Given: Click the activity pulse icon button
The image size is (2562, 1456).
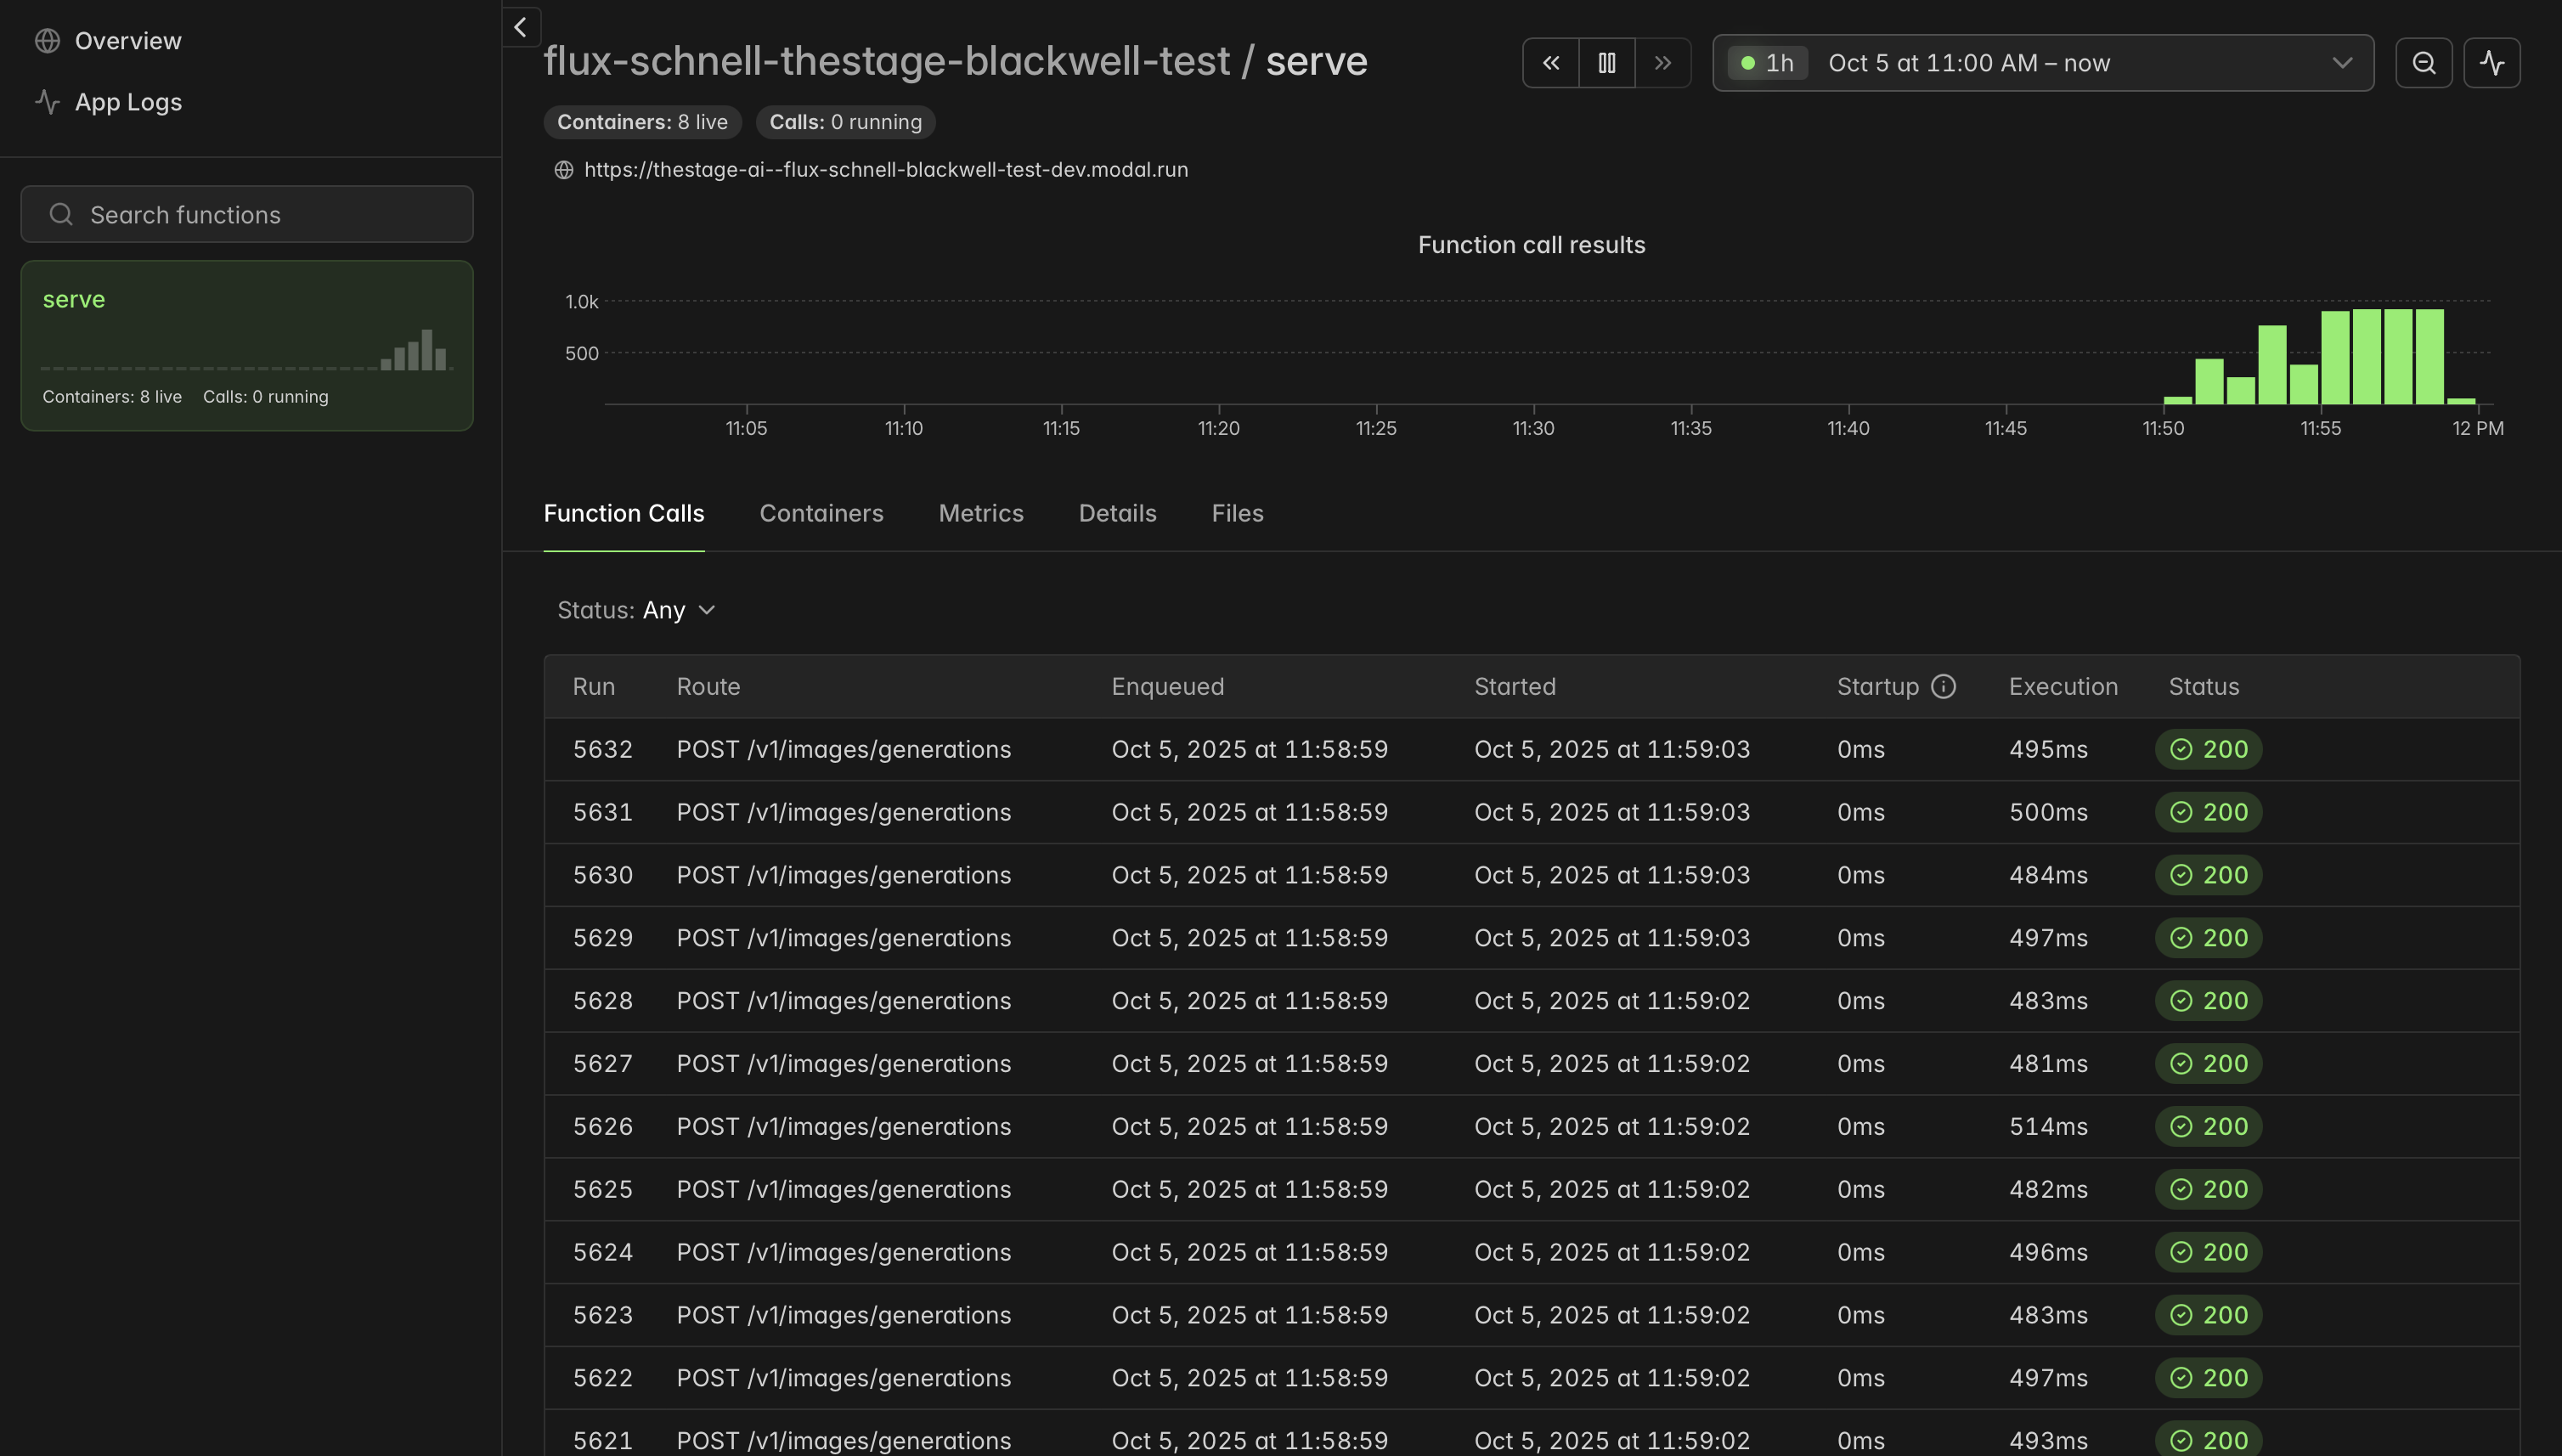Looking at the screenshot, I should click(x=2491, y=63).
